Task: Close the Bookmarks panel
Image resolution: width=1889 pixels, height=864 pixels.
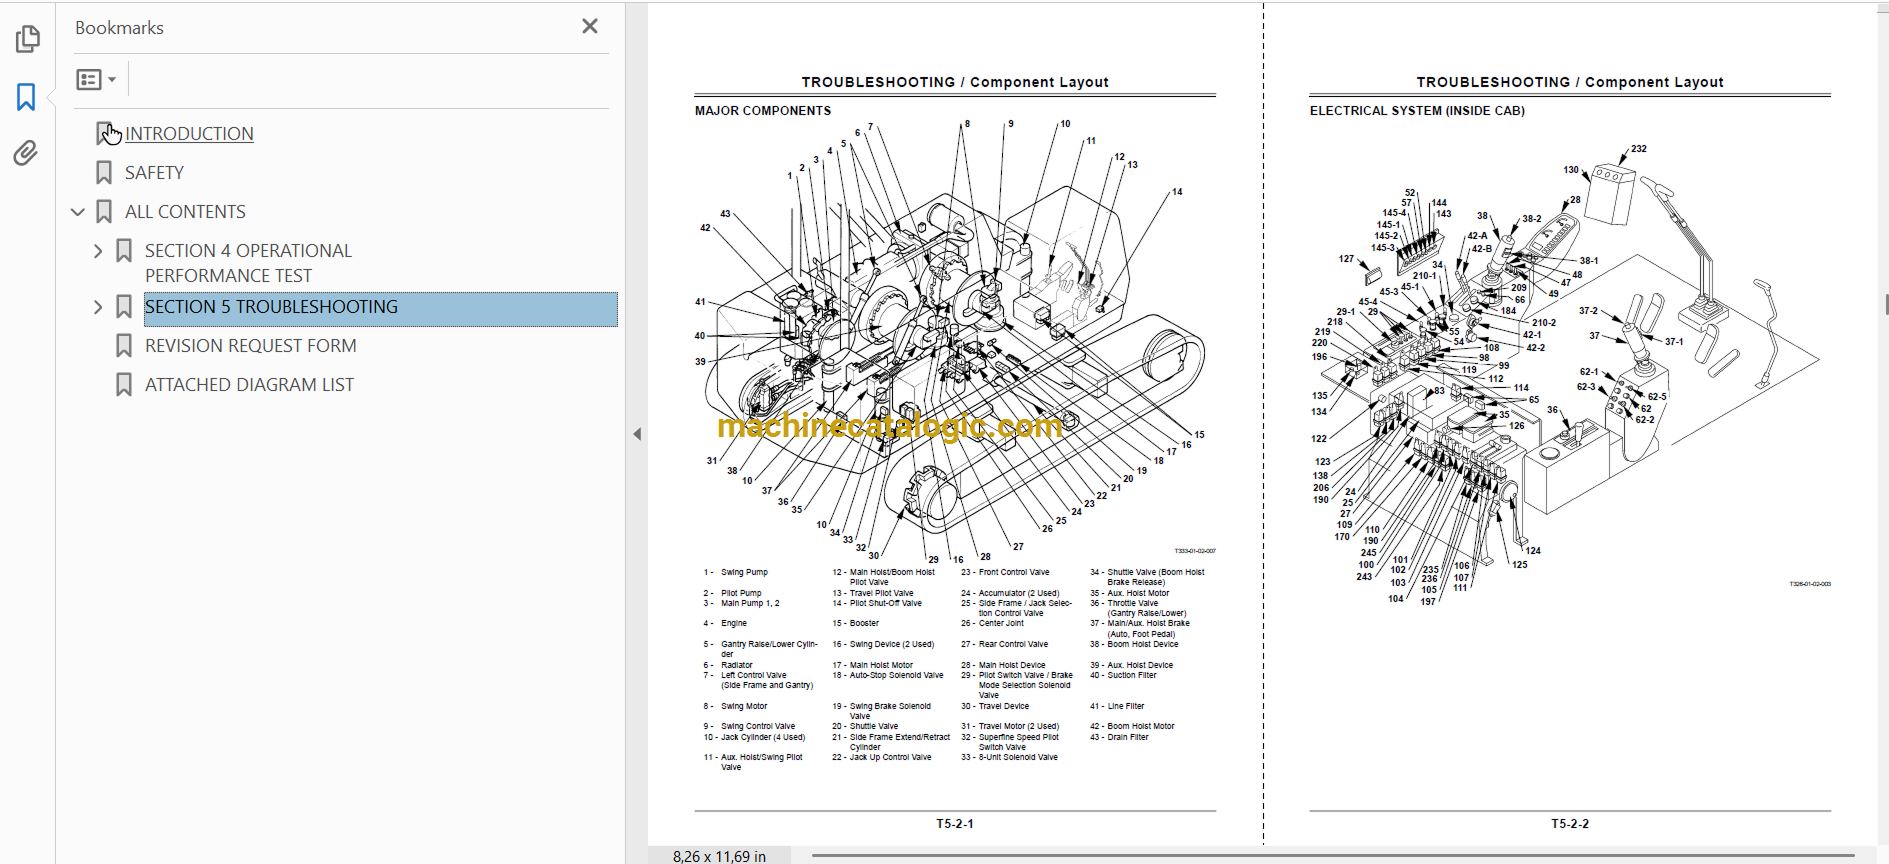Action: pos(590,26)
